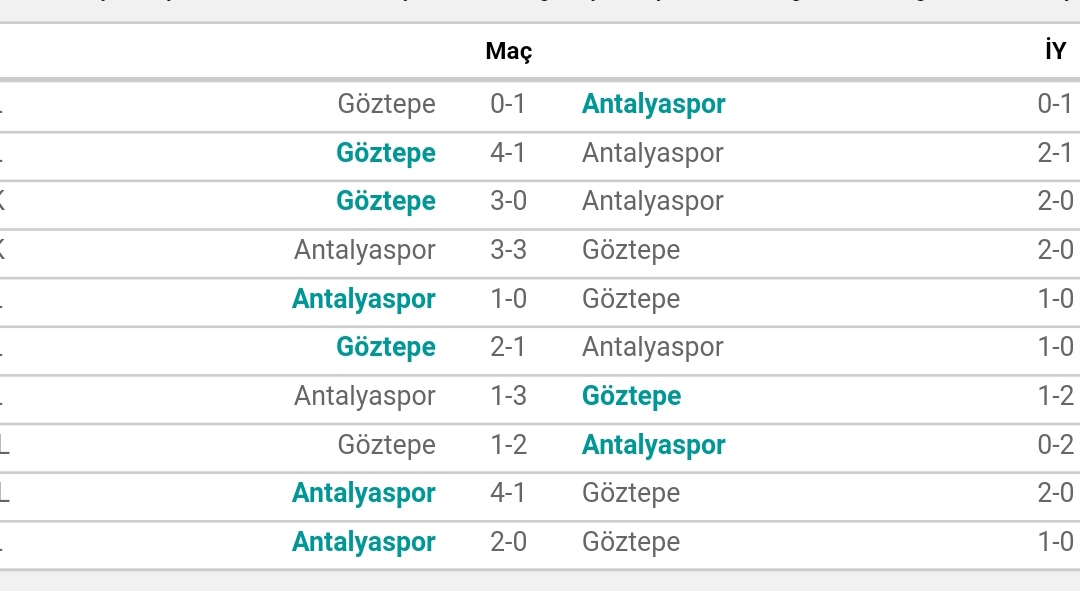Image resolution: width=1080 pixels, height=591 pixels.
Task: Click half-time score 0-2 in 1-2 row
Action: (1055, 445)
